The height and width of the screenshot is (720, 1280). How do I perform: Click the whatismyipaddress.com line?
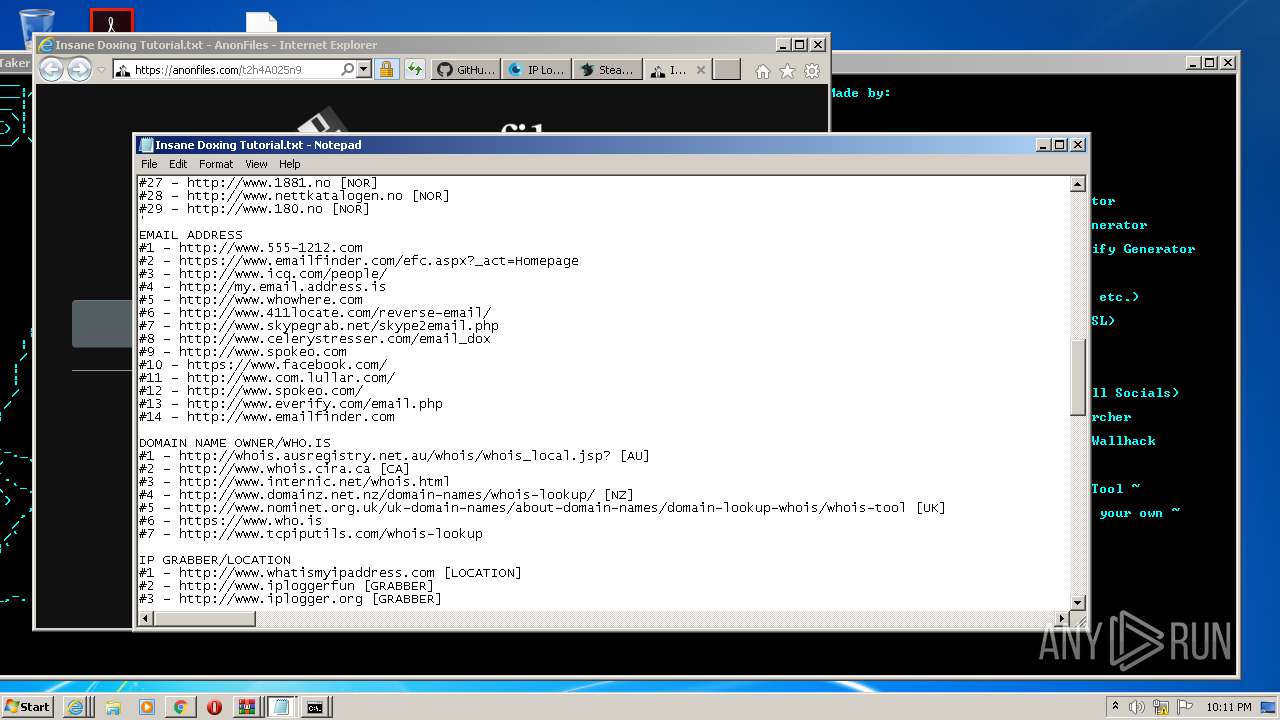330,573
